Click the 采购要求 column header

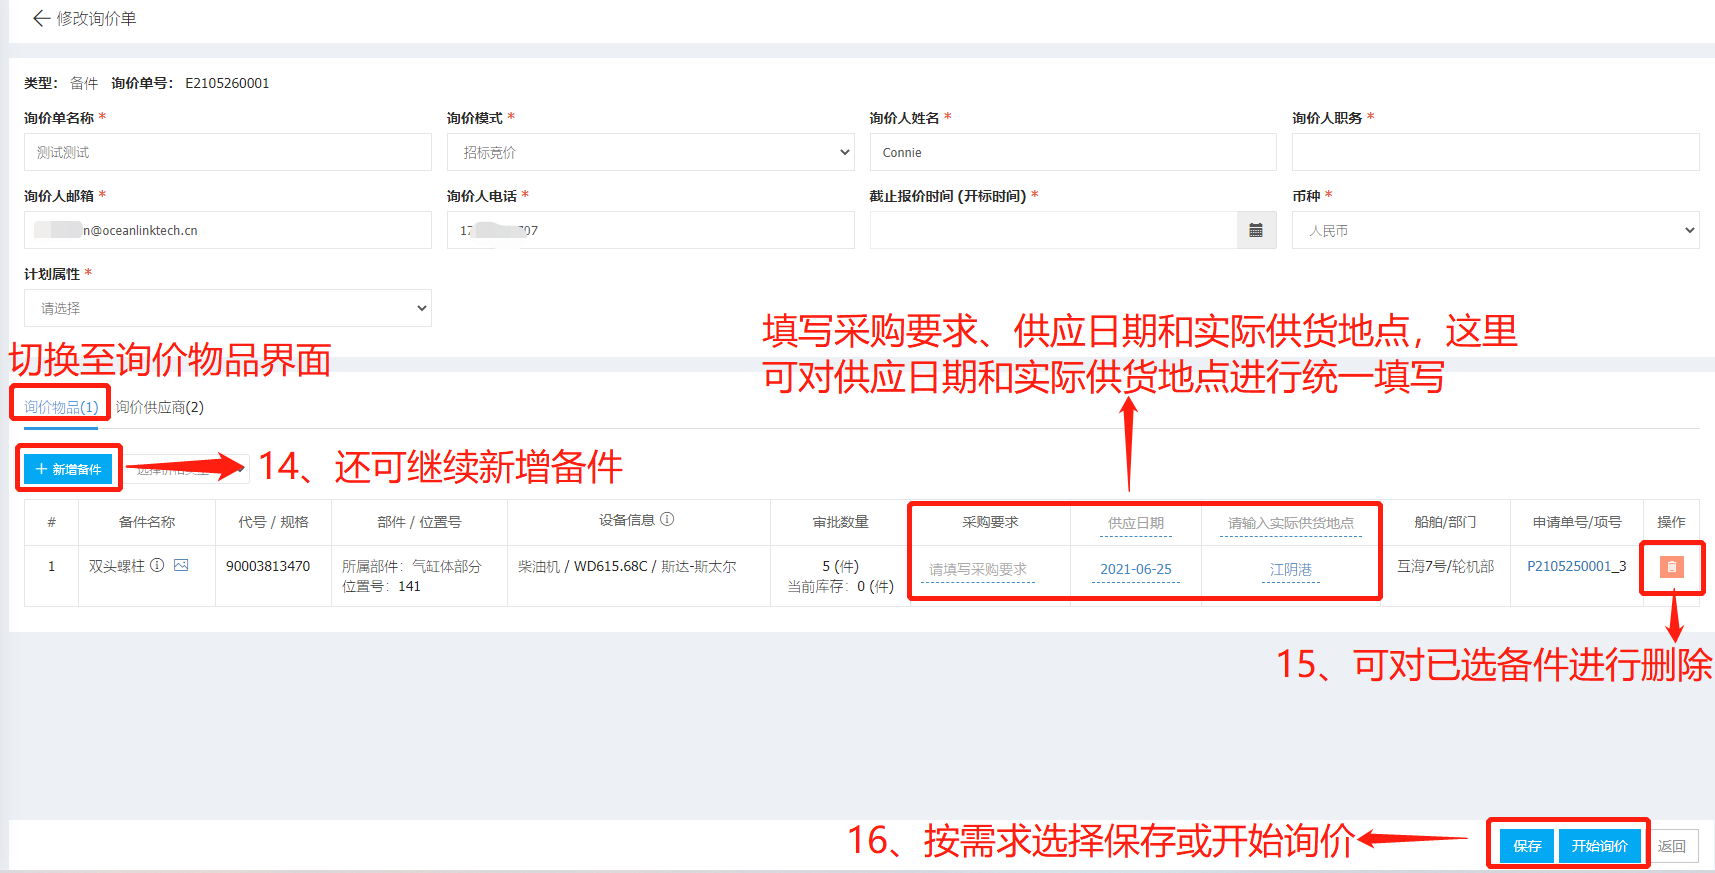990,522
